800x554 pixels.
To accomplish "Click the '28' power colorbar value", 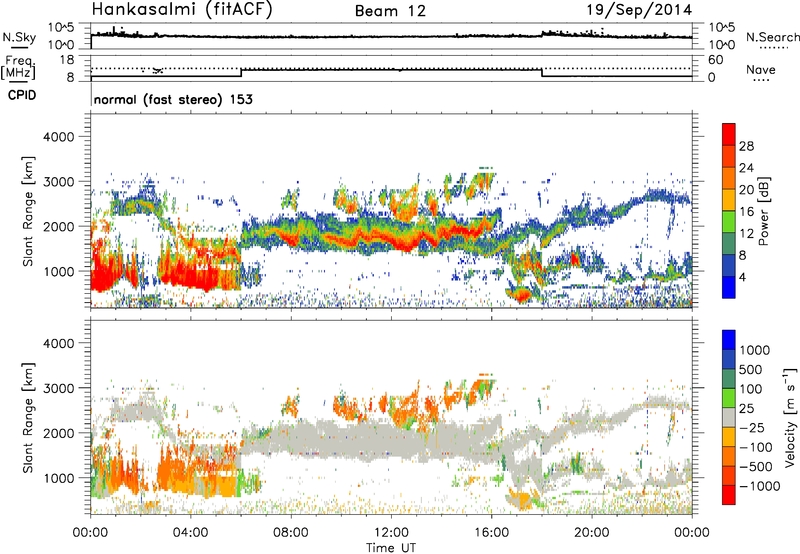I will pos(746,146).
